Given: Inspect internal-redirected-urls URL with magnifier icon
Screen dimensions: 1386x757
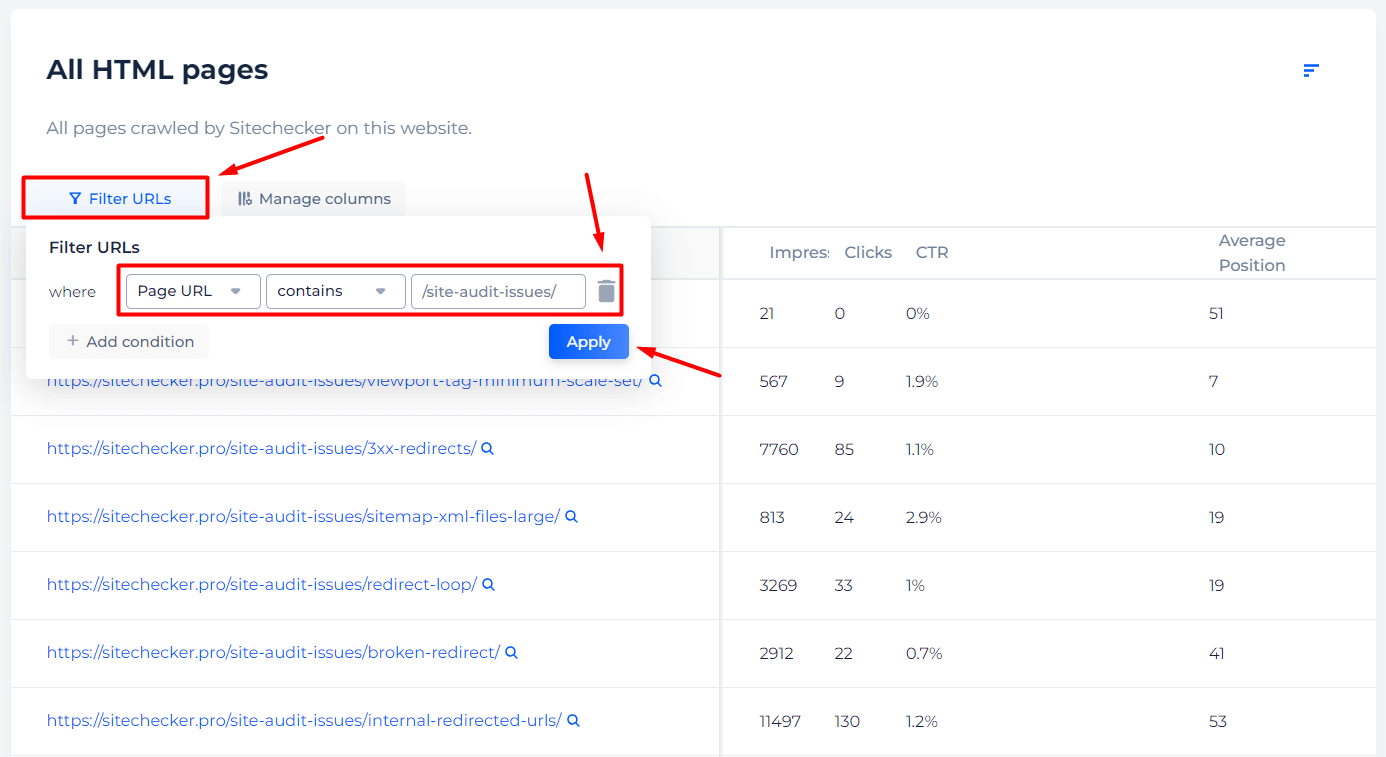Looking at the screenshot, I should (574, 720).
